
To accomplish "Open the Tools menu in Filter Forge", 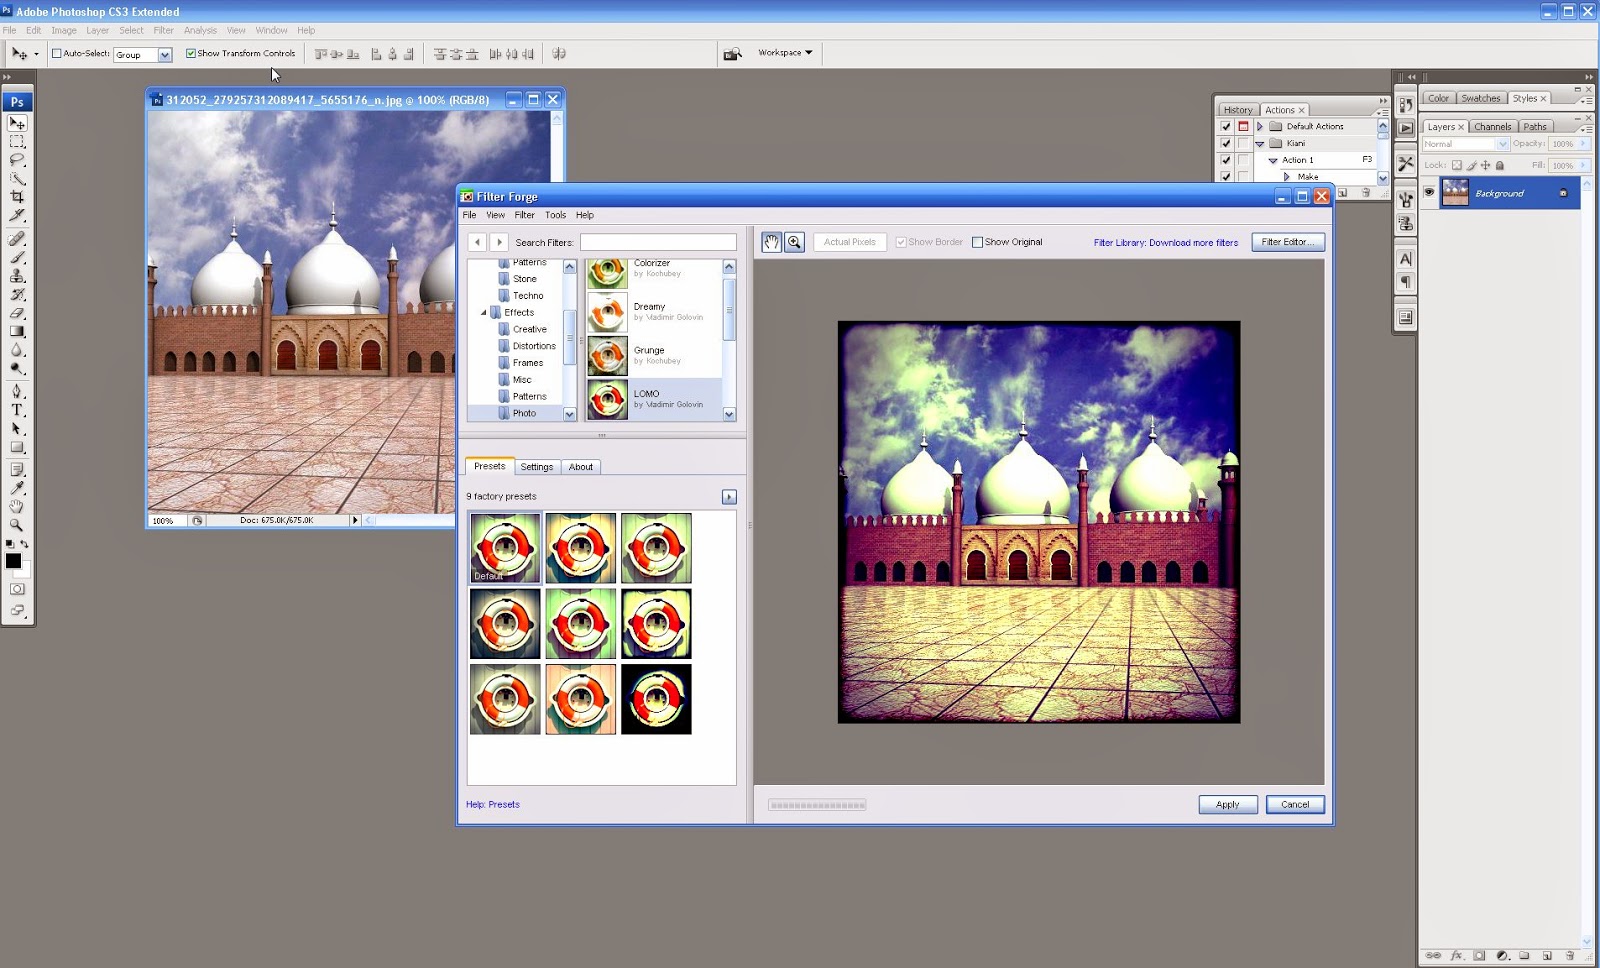I will 555,215.
